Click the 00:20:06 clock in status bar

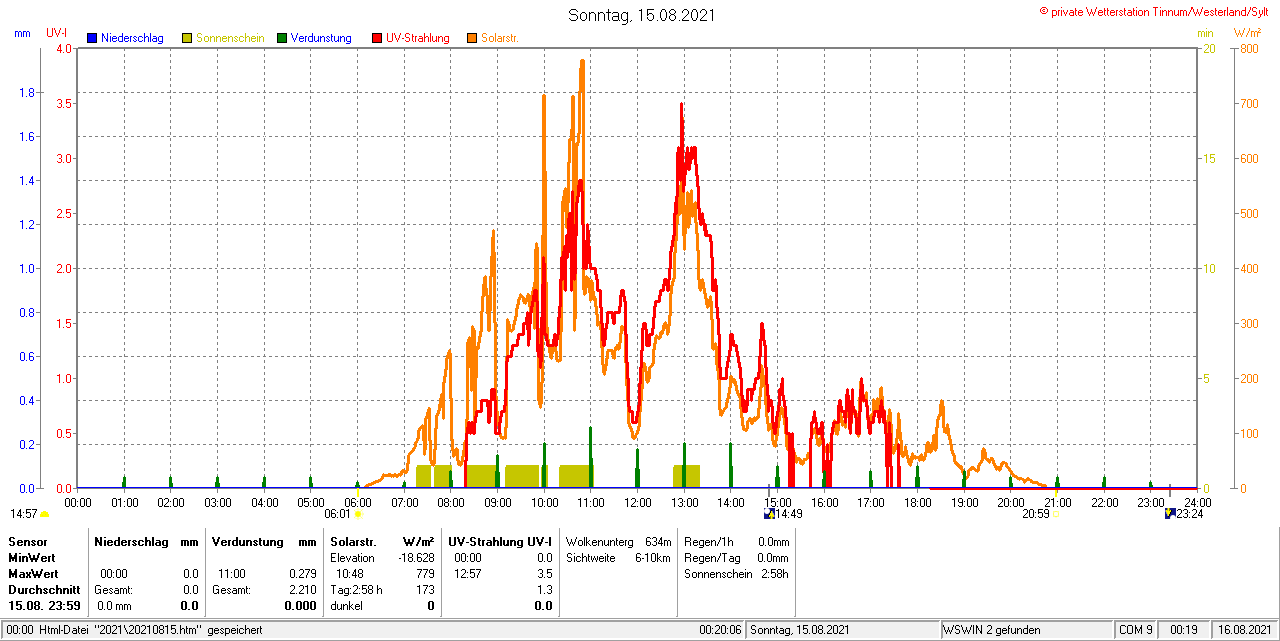click(720, 630)
